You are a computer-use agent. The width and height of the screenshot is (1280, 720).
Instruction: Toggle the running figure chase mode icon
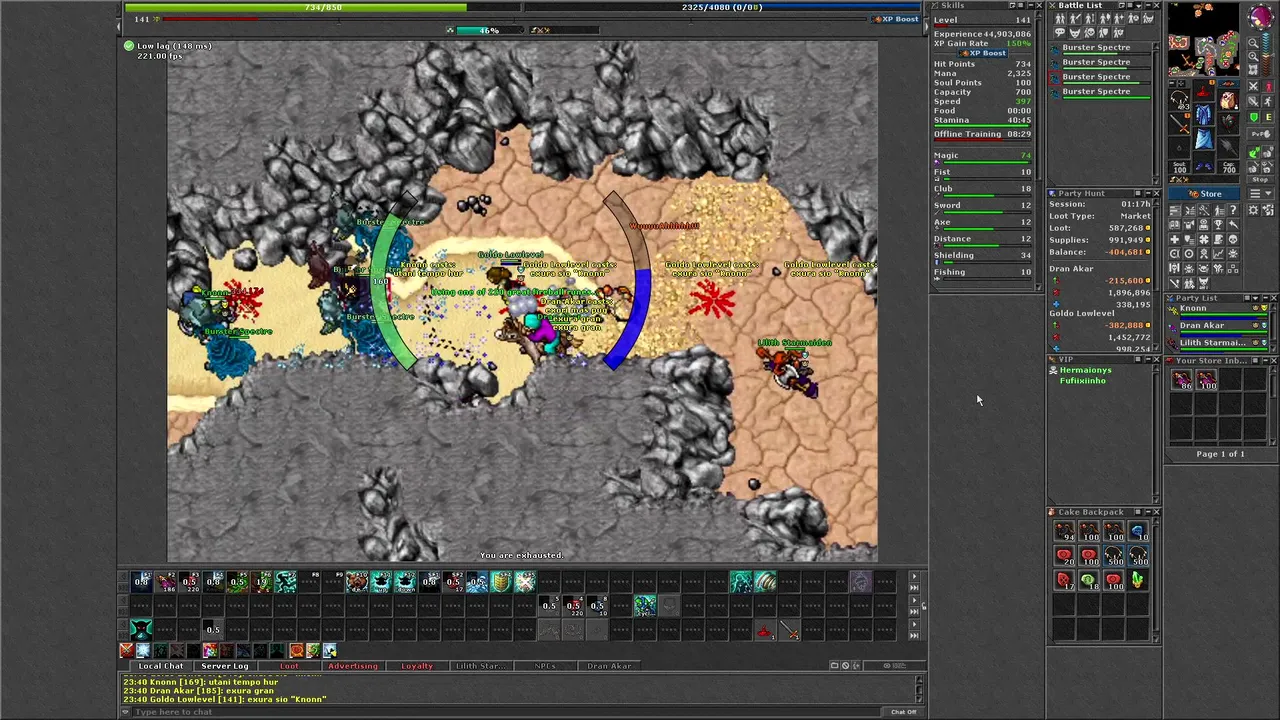(x=1268, y=101)
